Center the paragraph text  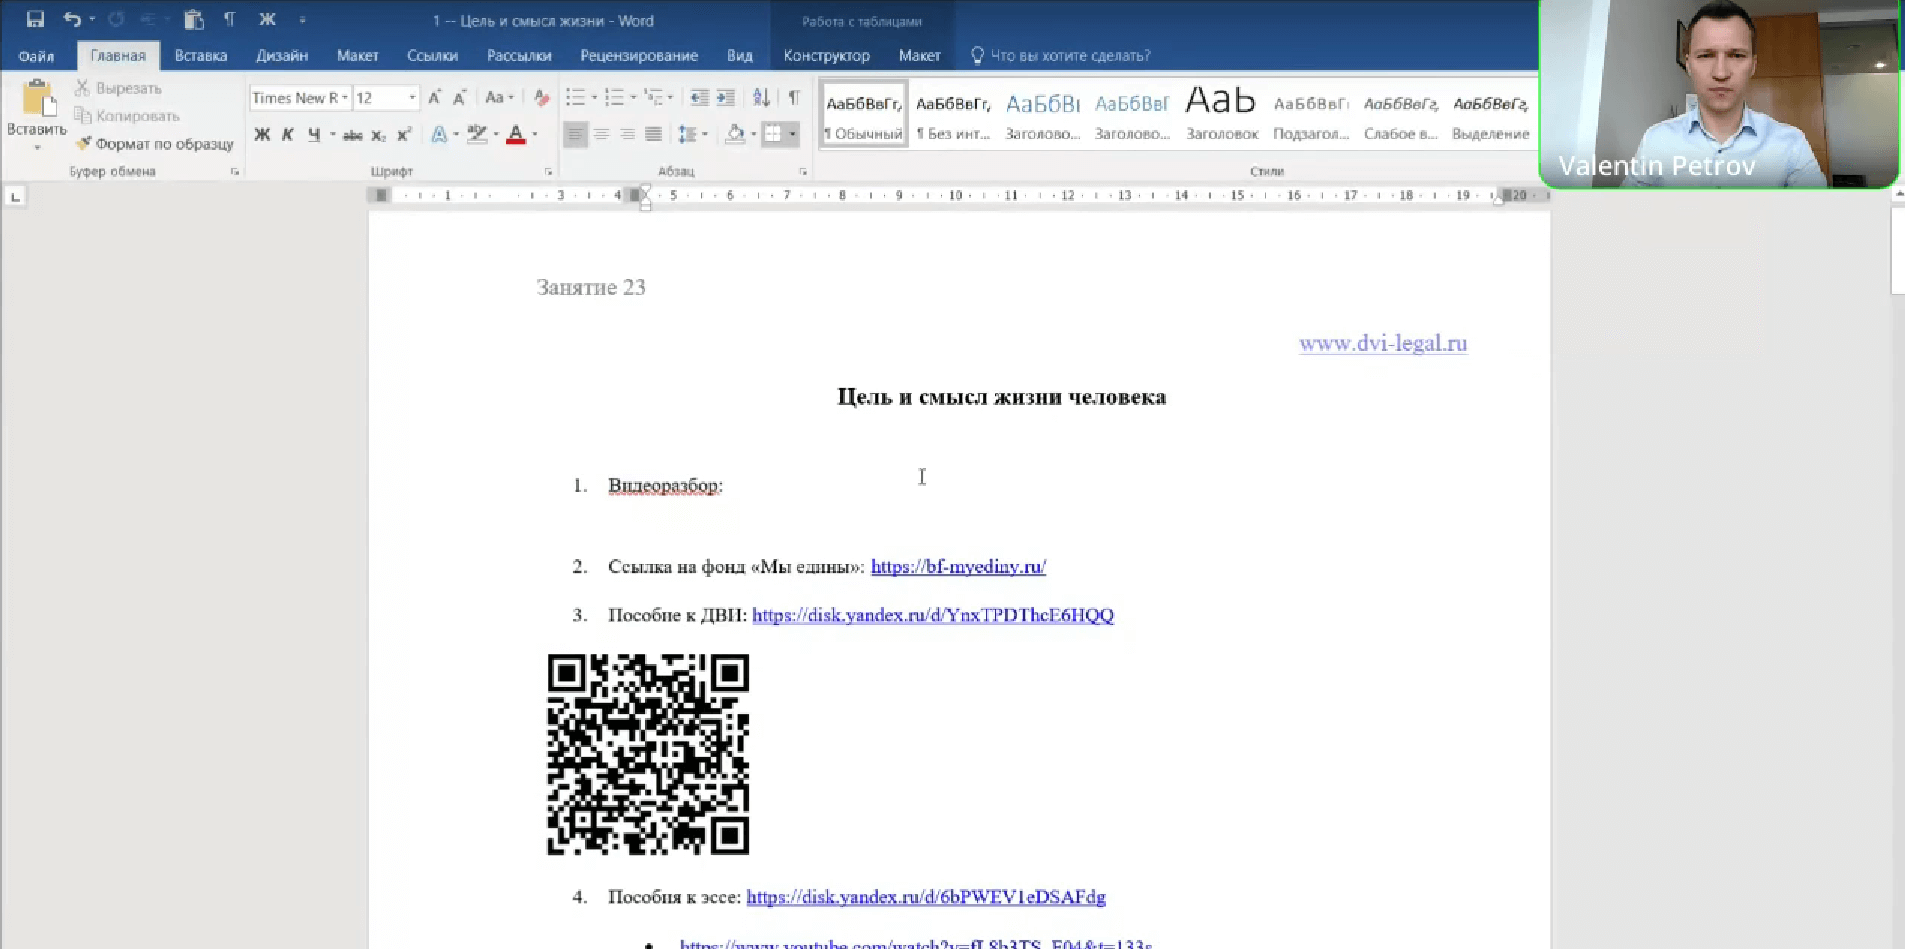602,135
